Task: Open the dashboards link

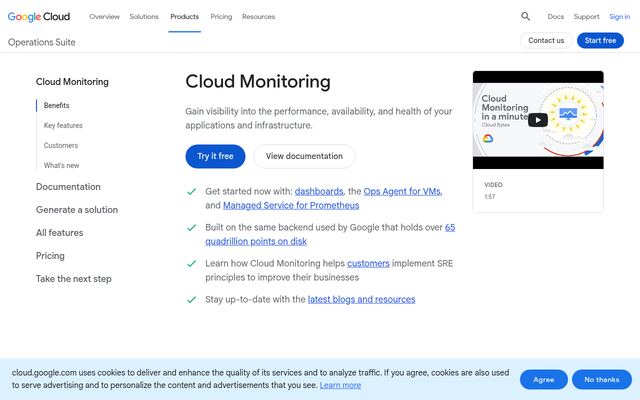Action: click(x=319, y=191)
